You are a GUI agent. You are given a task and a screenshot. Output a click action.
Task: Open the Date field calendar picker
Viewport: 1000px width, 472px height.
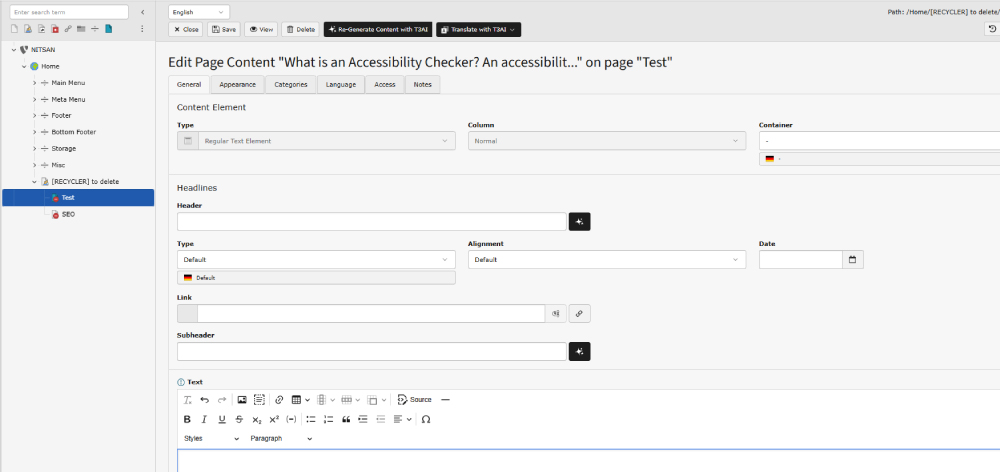(x=853, y=260)
